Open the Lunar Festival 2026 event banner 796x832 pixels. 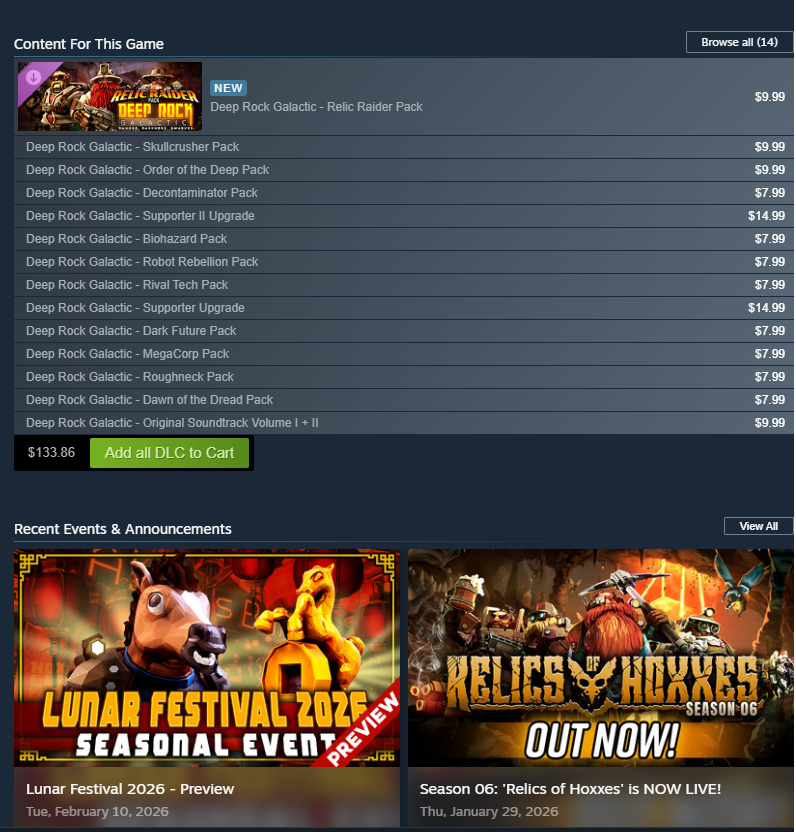(207, 658)
